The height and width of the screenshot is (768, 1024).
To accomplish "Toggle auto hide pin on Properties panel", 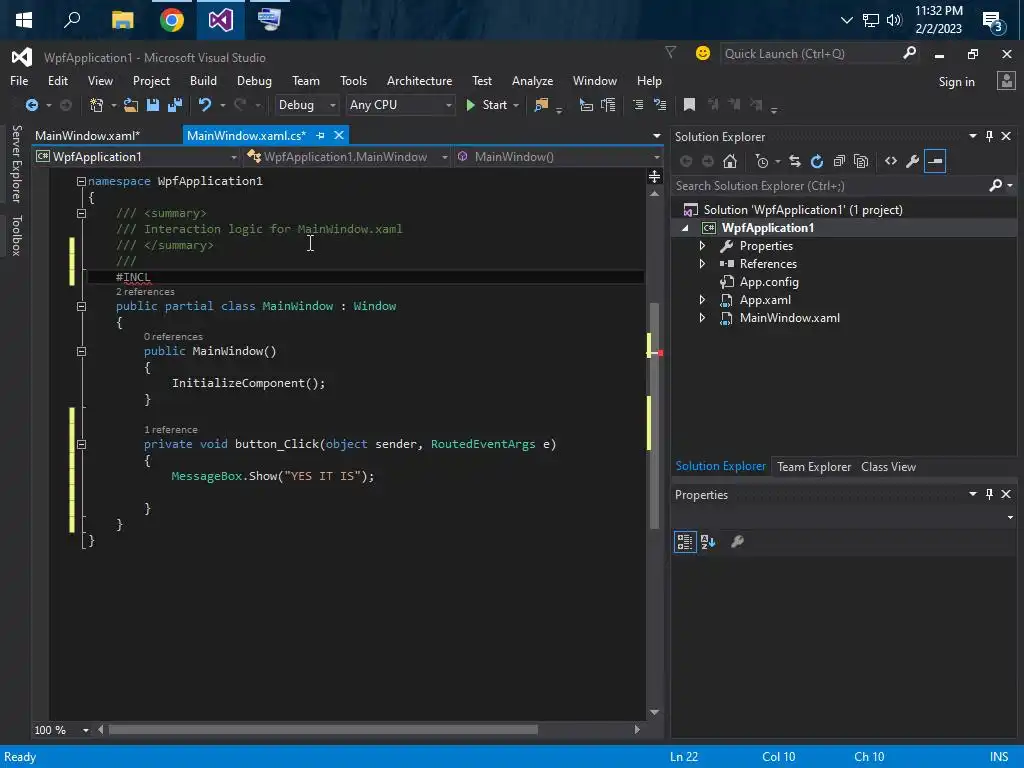I will pos(989,494).
